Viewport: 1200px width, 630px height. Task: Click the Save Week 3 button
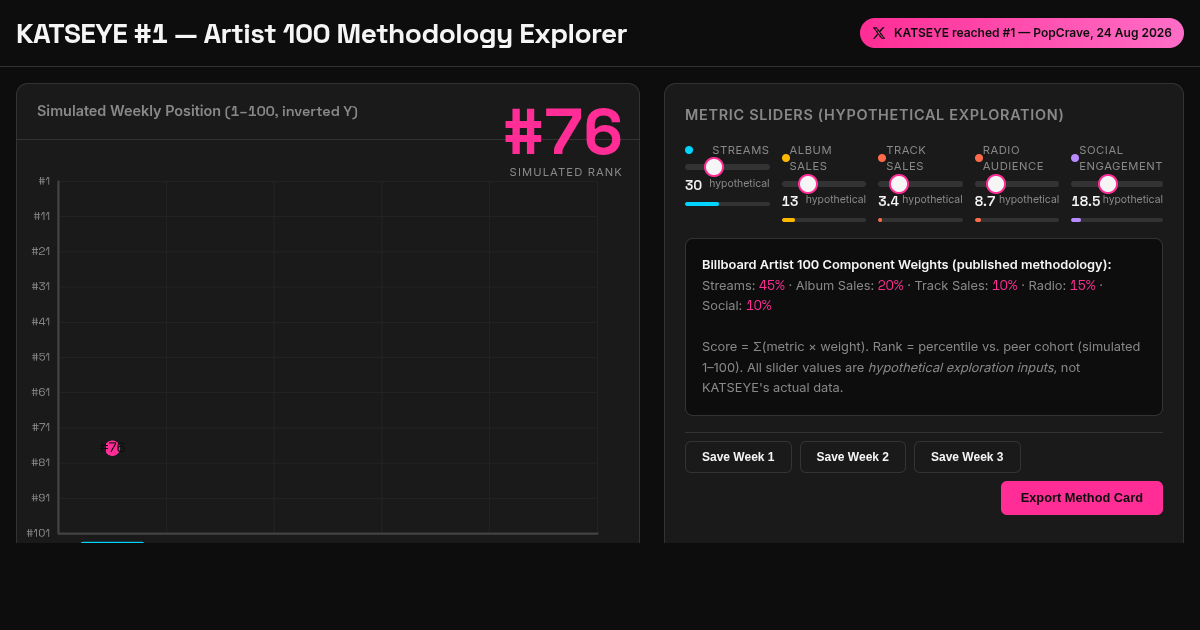[967, 457]
